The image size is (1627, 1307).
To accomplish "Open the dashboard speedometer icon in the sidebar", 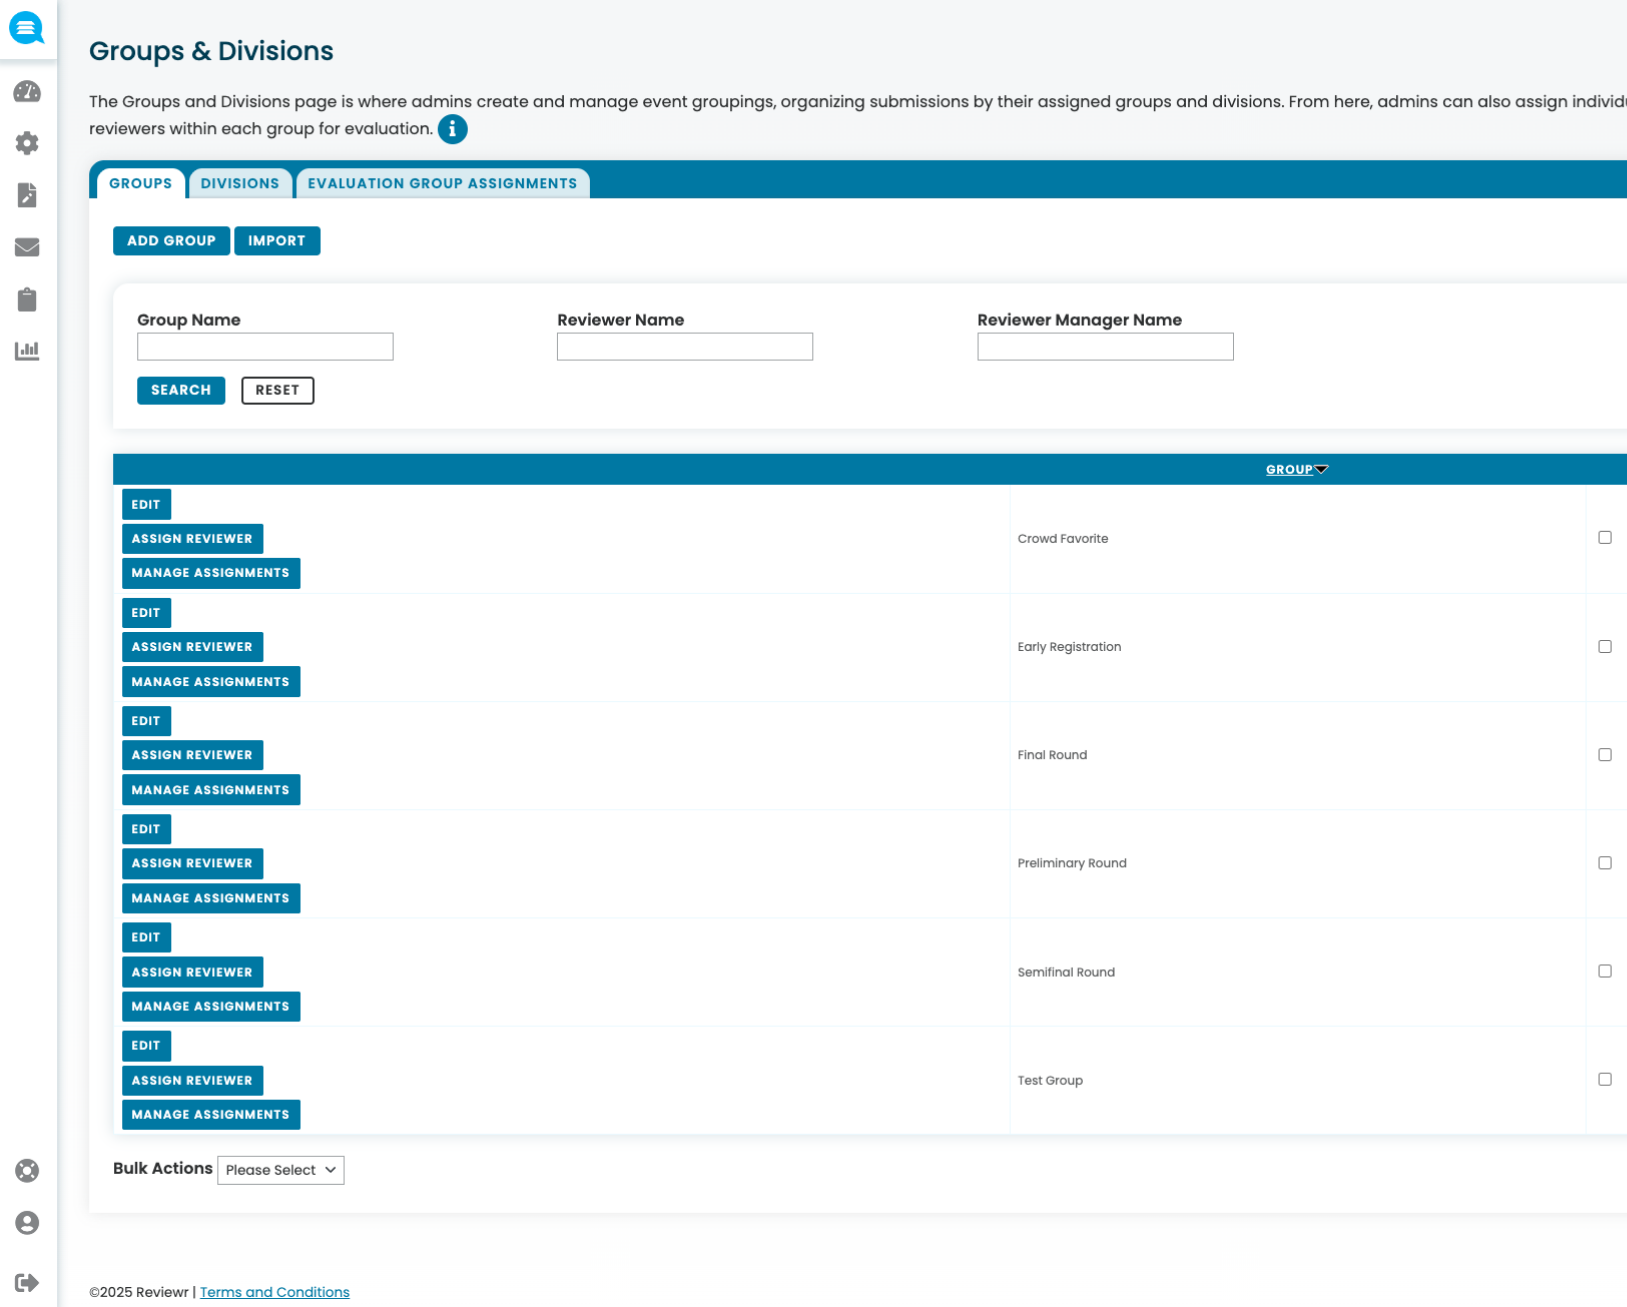I will click(x=27, y=91).
